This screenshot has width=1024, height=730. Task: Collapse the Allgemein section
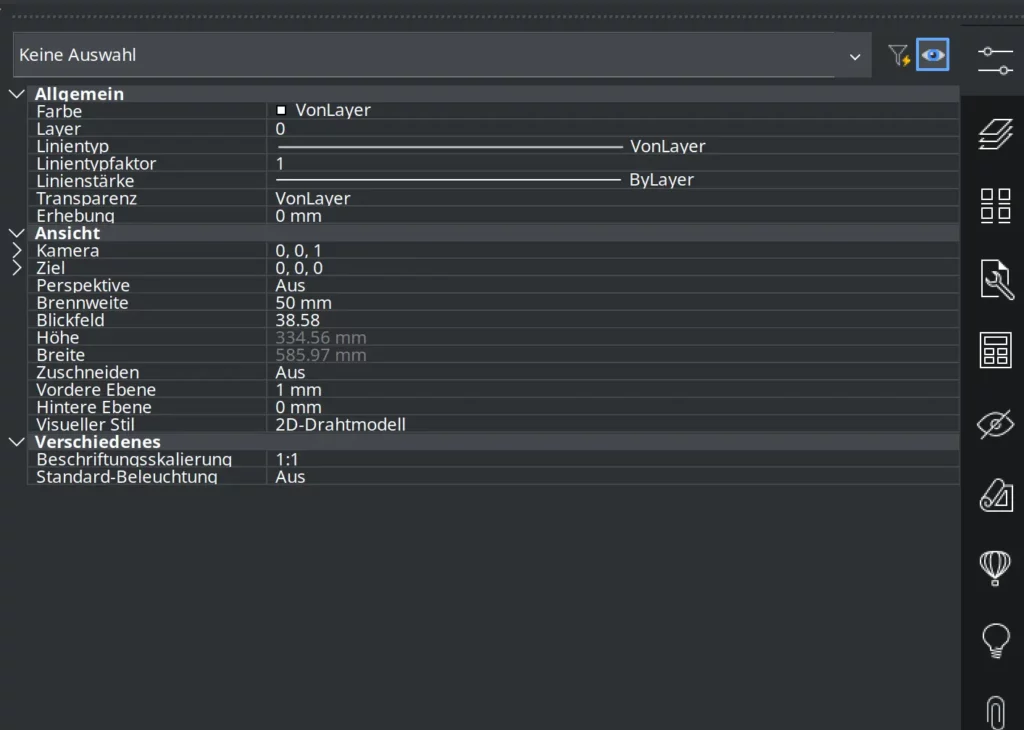(x=17, y=94)
